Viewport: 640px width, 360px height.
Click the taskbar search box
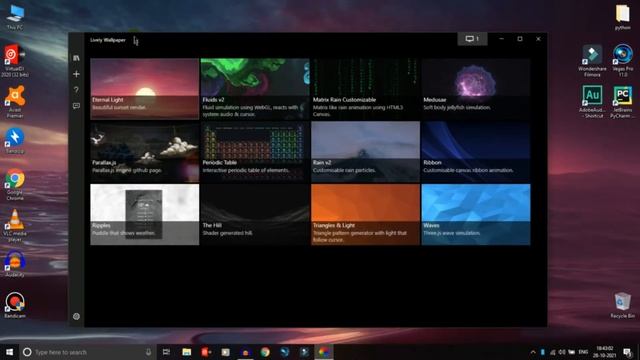click(88, 352)
